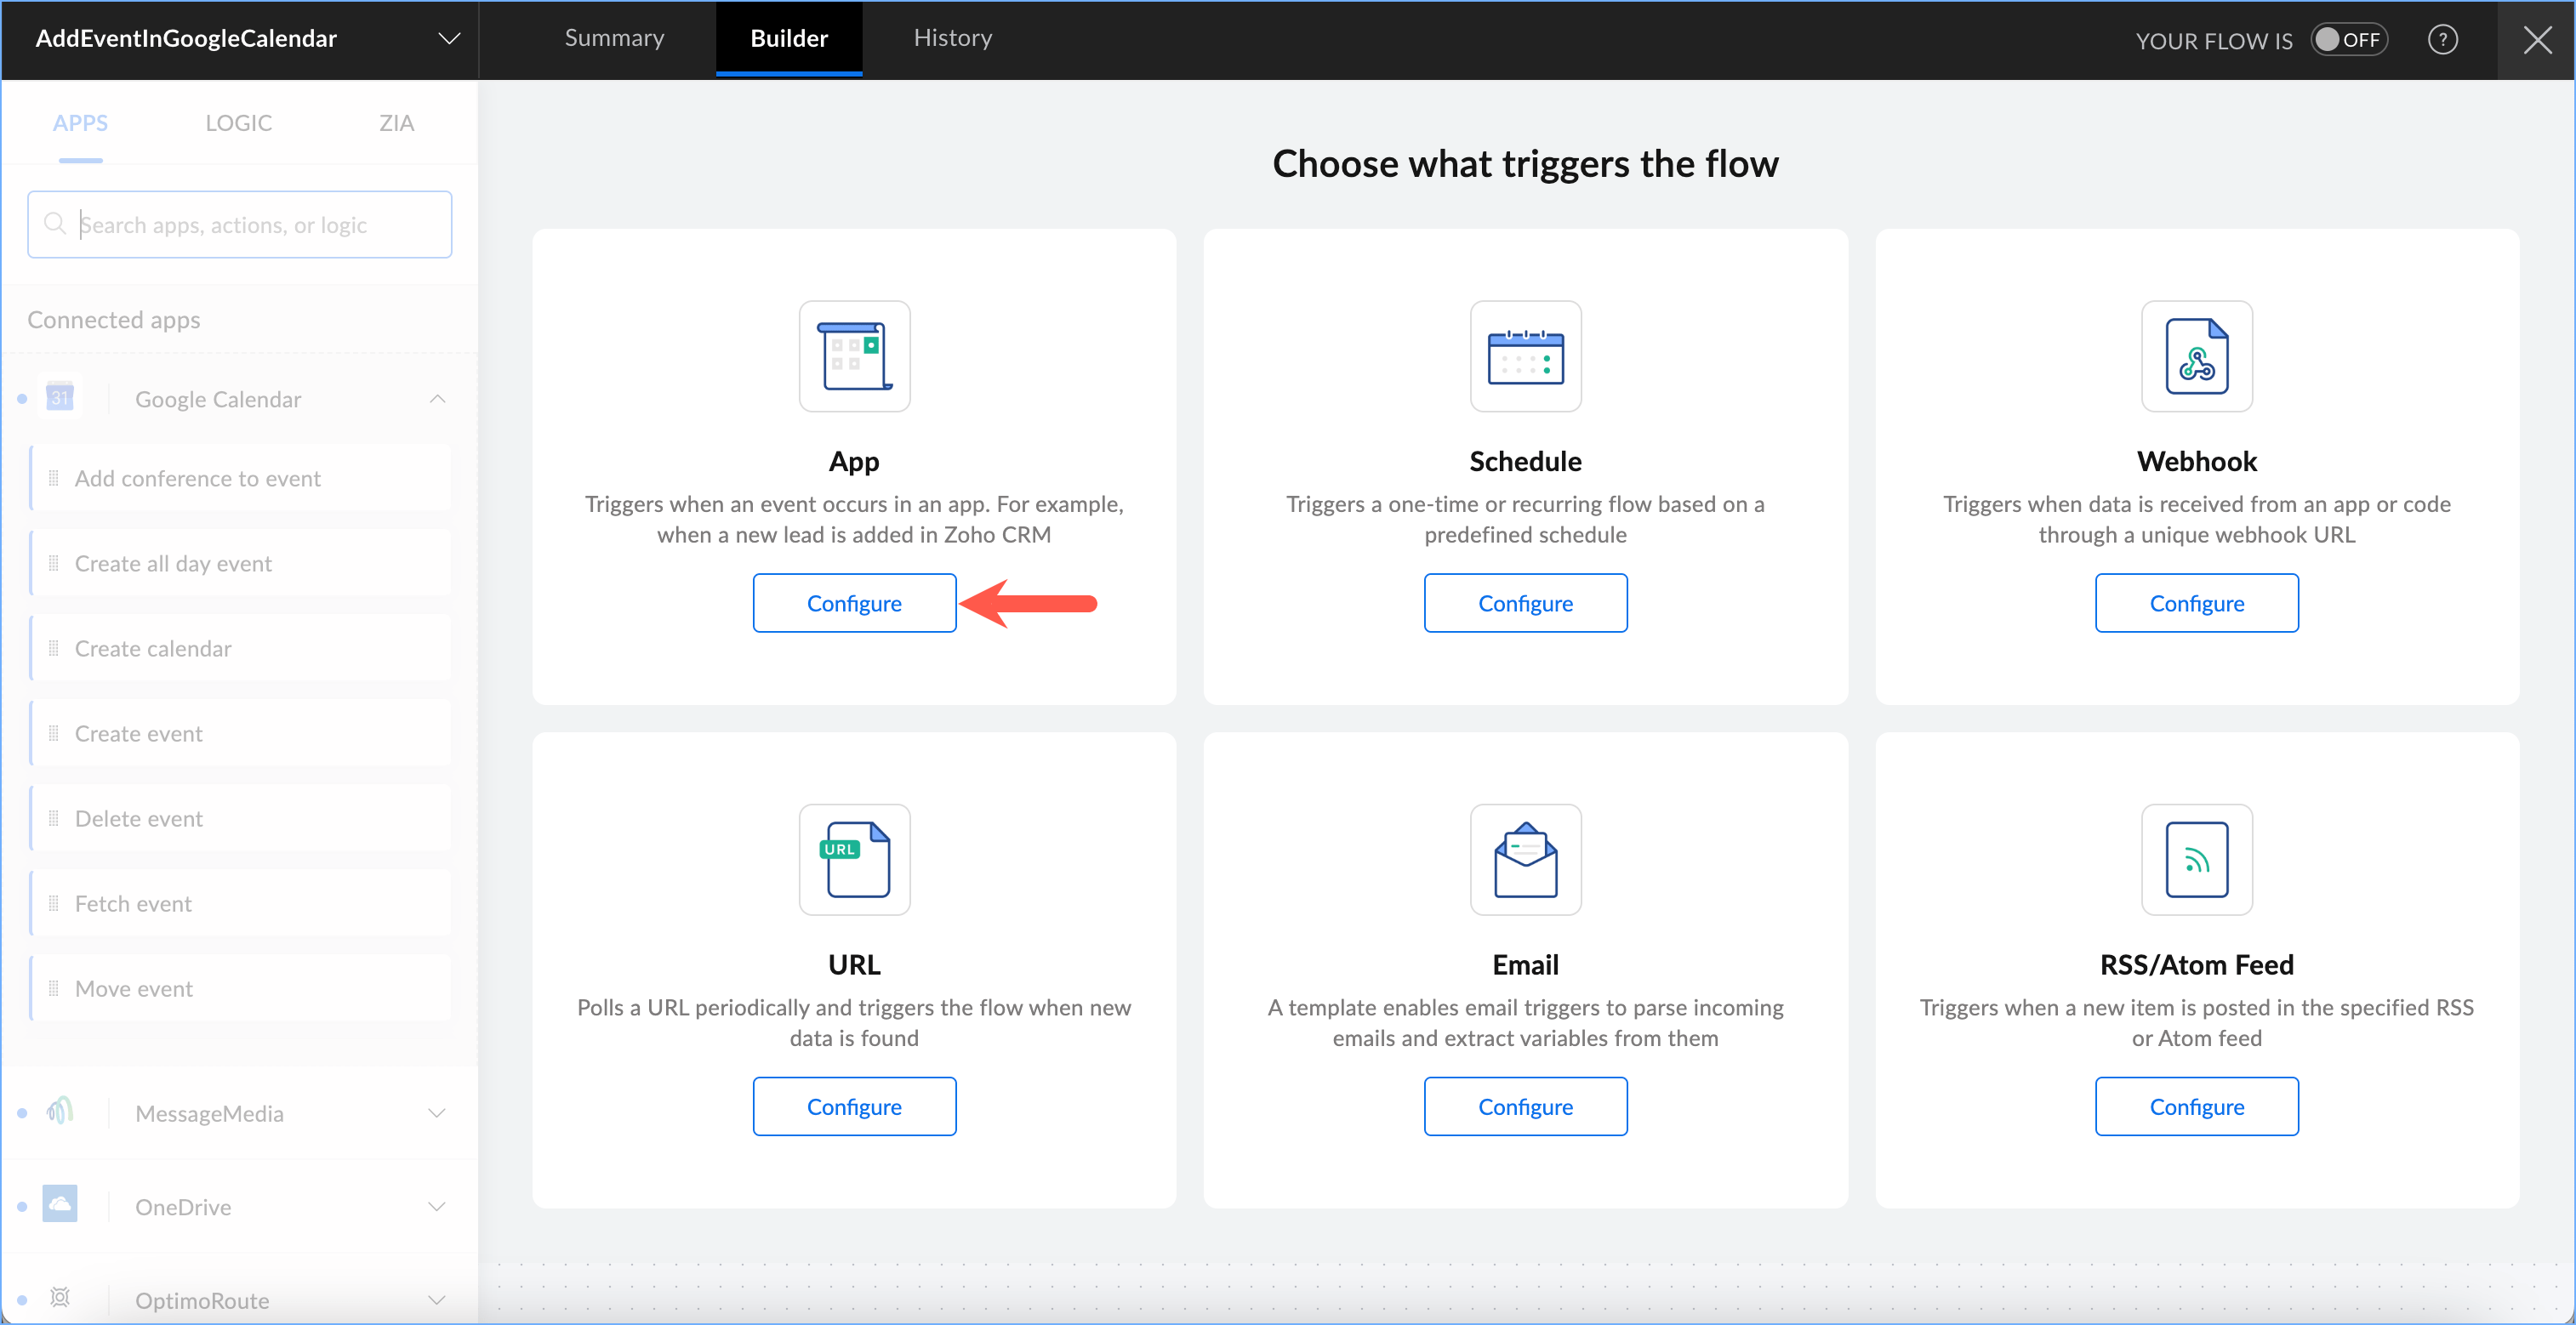Configure the App trigger
Viewport: 2576px width, 1325px height.
(854, 603)
